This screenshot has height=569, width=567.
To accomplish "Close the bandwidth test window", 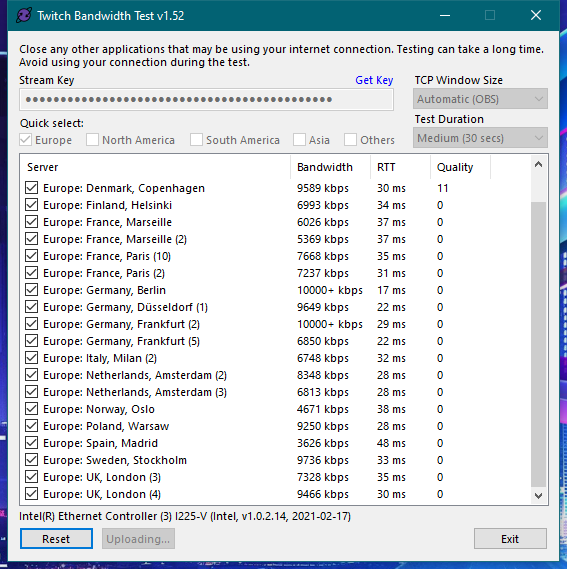I will point(536,16).
